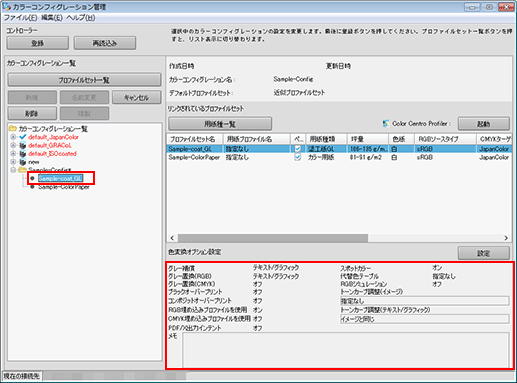The height and width of the screenshot is (383, 517).
Task: Open the 用紙種一覧 list
Action: (220, 124)
